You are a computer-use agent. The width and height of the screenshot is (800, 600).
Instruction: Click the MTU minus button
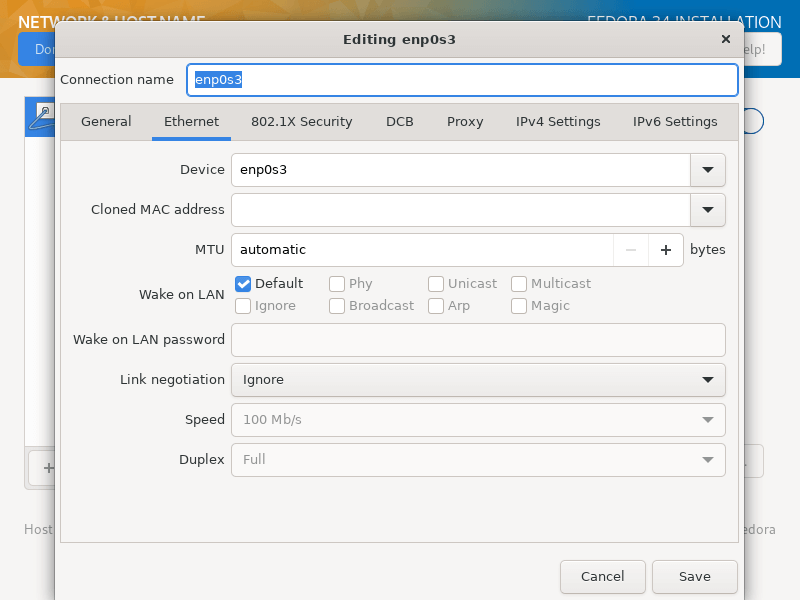631,250
